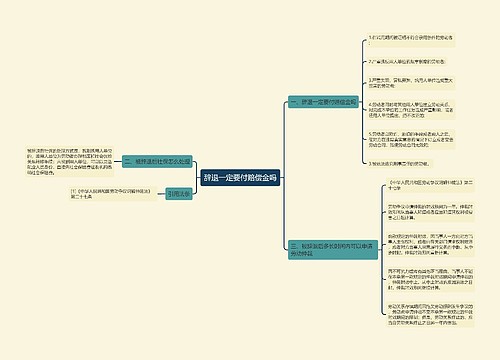Click second leaf under branch 三 about 仲裁时效
Viewport: 500px width, 360px height.
tap(430, 212)
